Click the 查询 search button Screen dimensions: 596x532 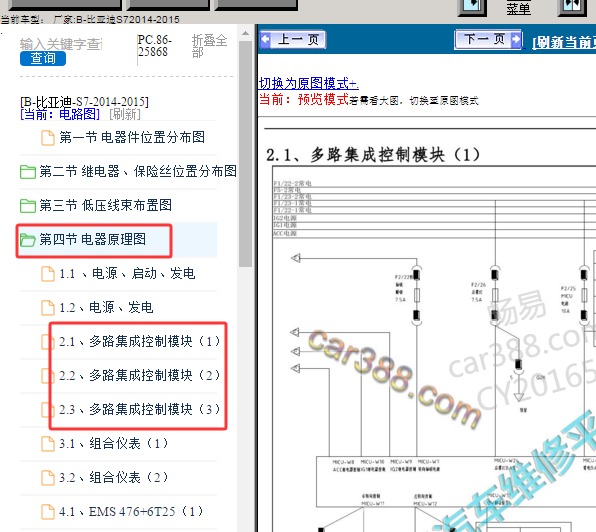(43, 59)
